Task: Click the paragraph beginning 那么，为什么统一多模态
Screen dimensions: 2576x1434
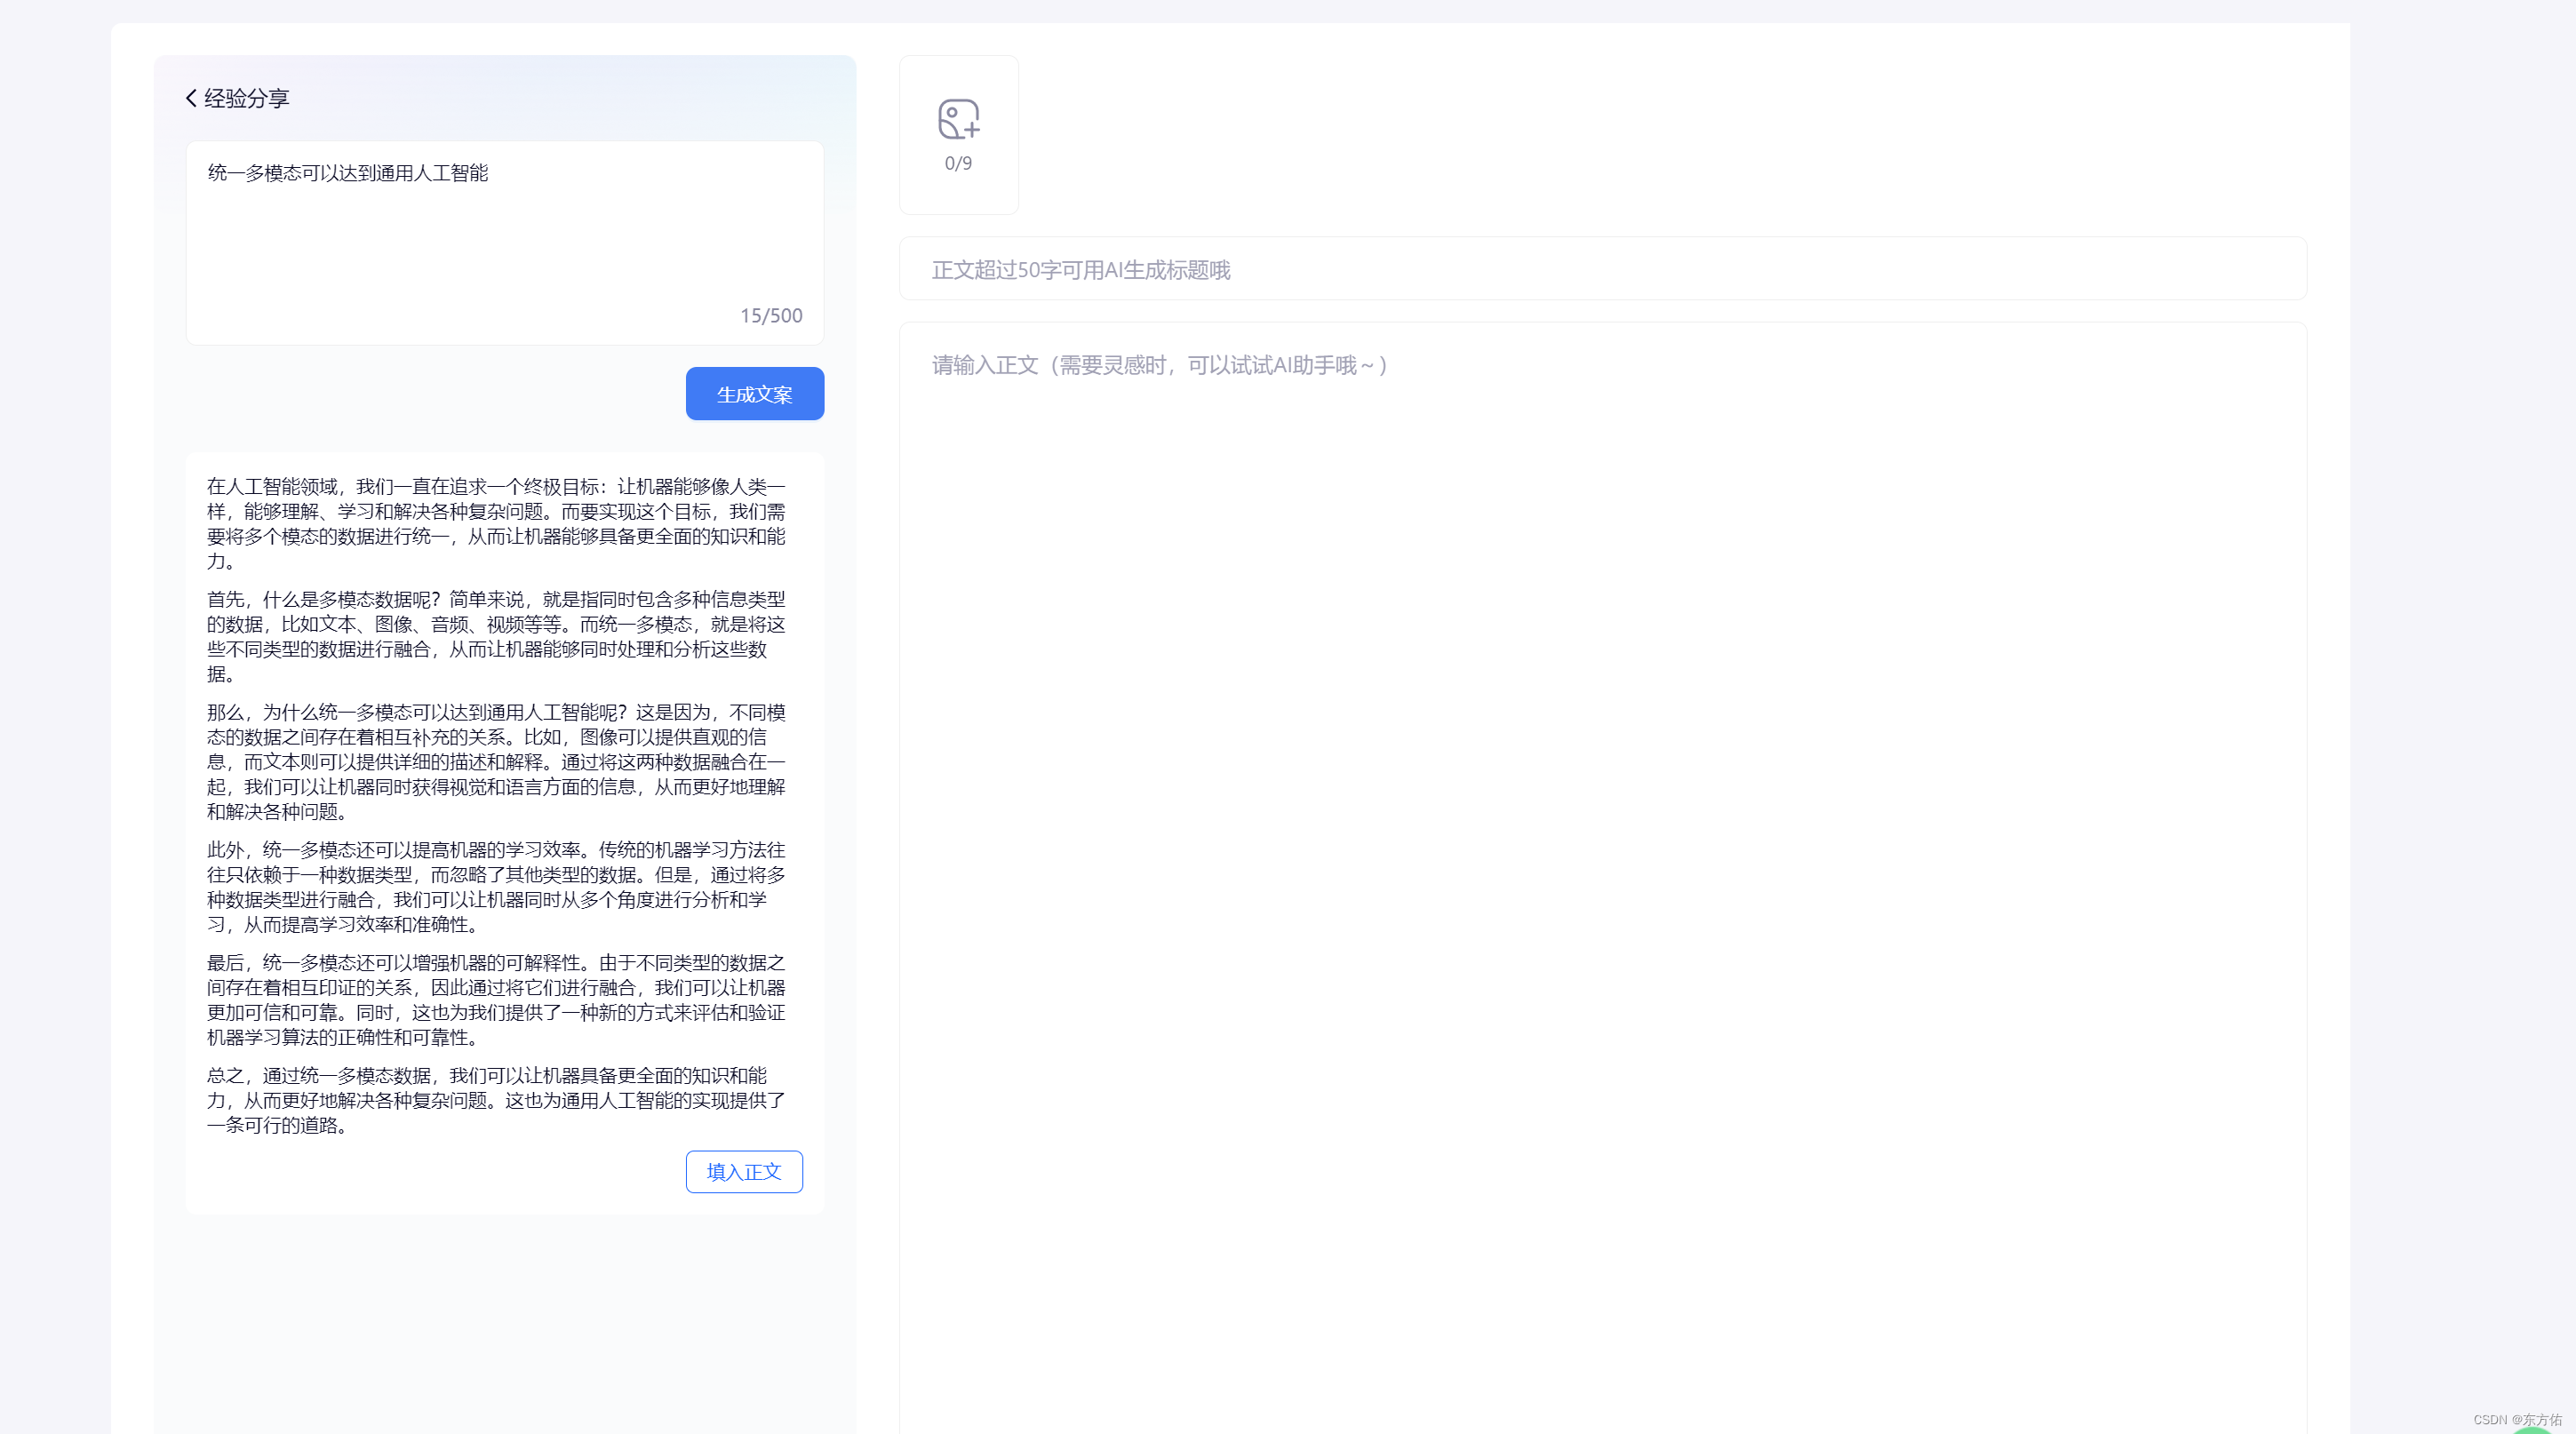Action: (496, 761)
